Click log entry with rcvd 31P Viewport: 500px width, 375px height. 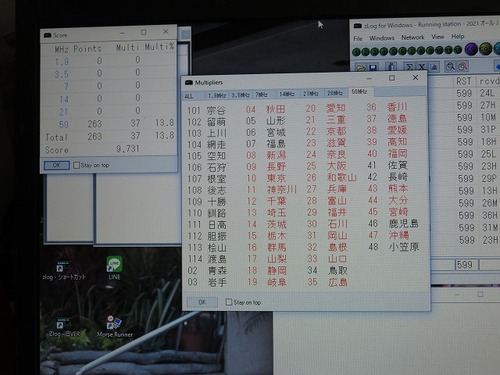pos(477,130)
